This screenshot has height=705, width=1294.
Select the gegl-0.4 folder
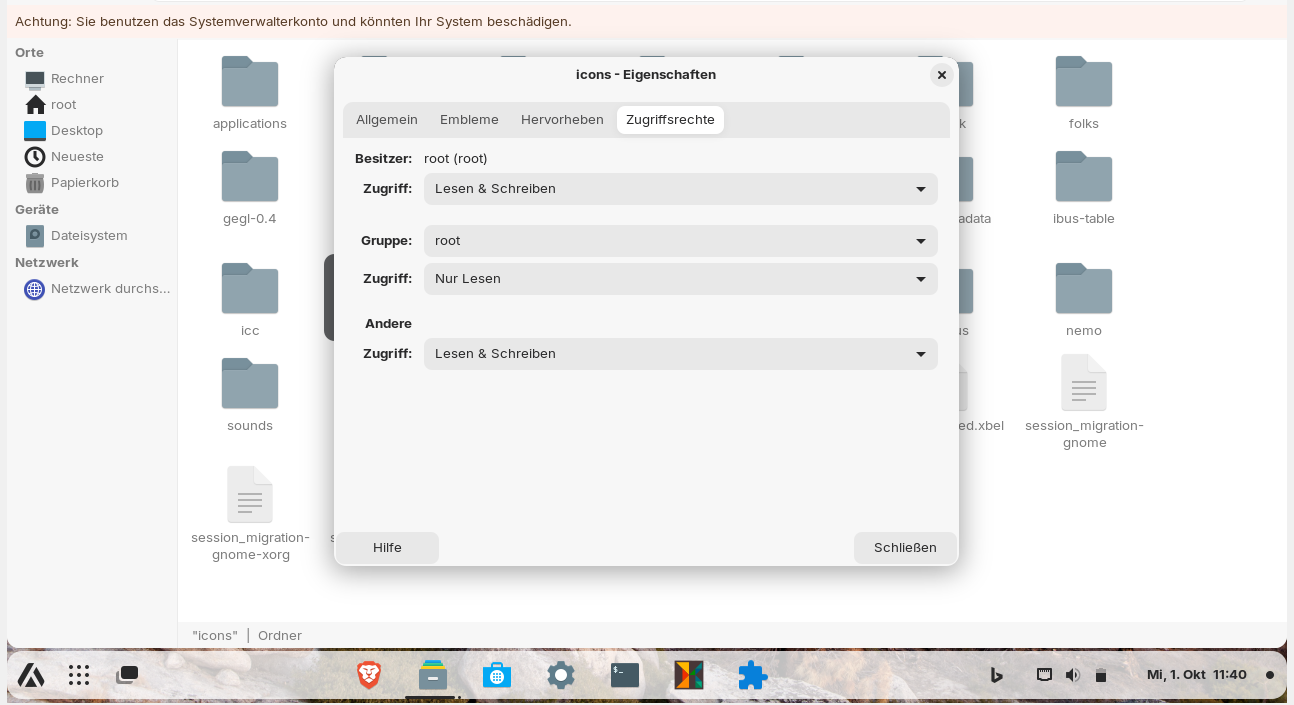(x=250, y=177)
